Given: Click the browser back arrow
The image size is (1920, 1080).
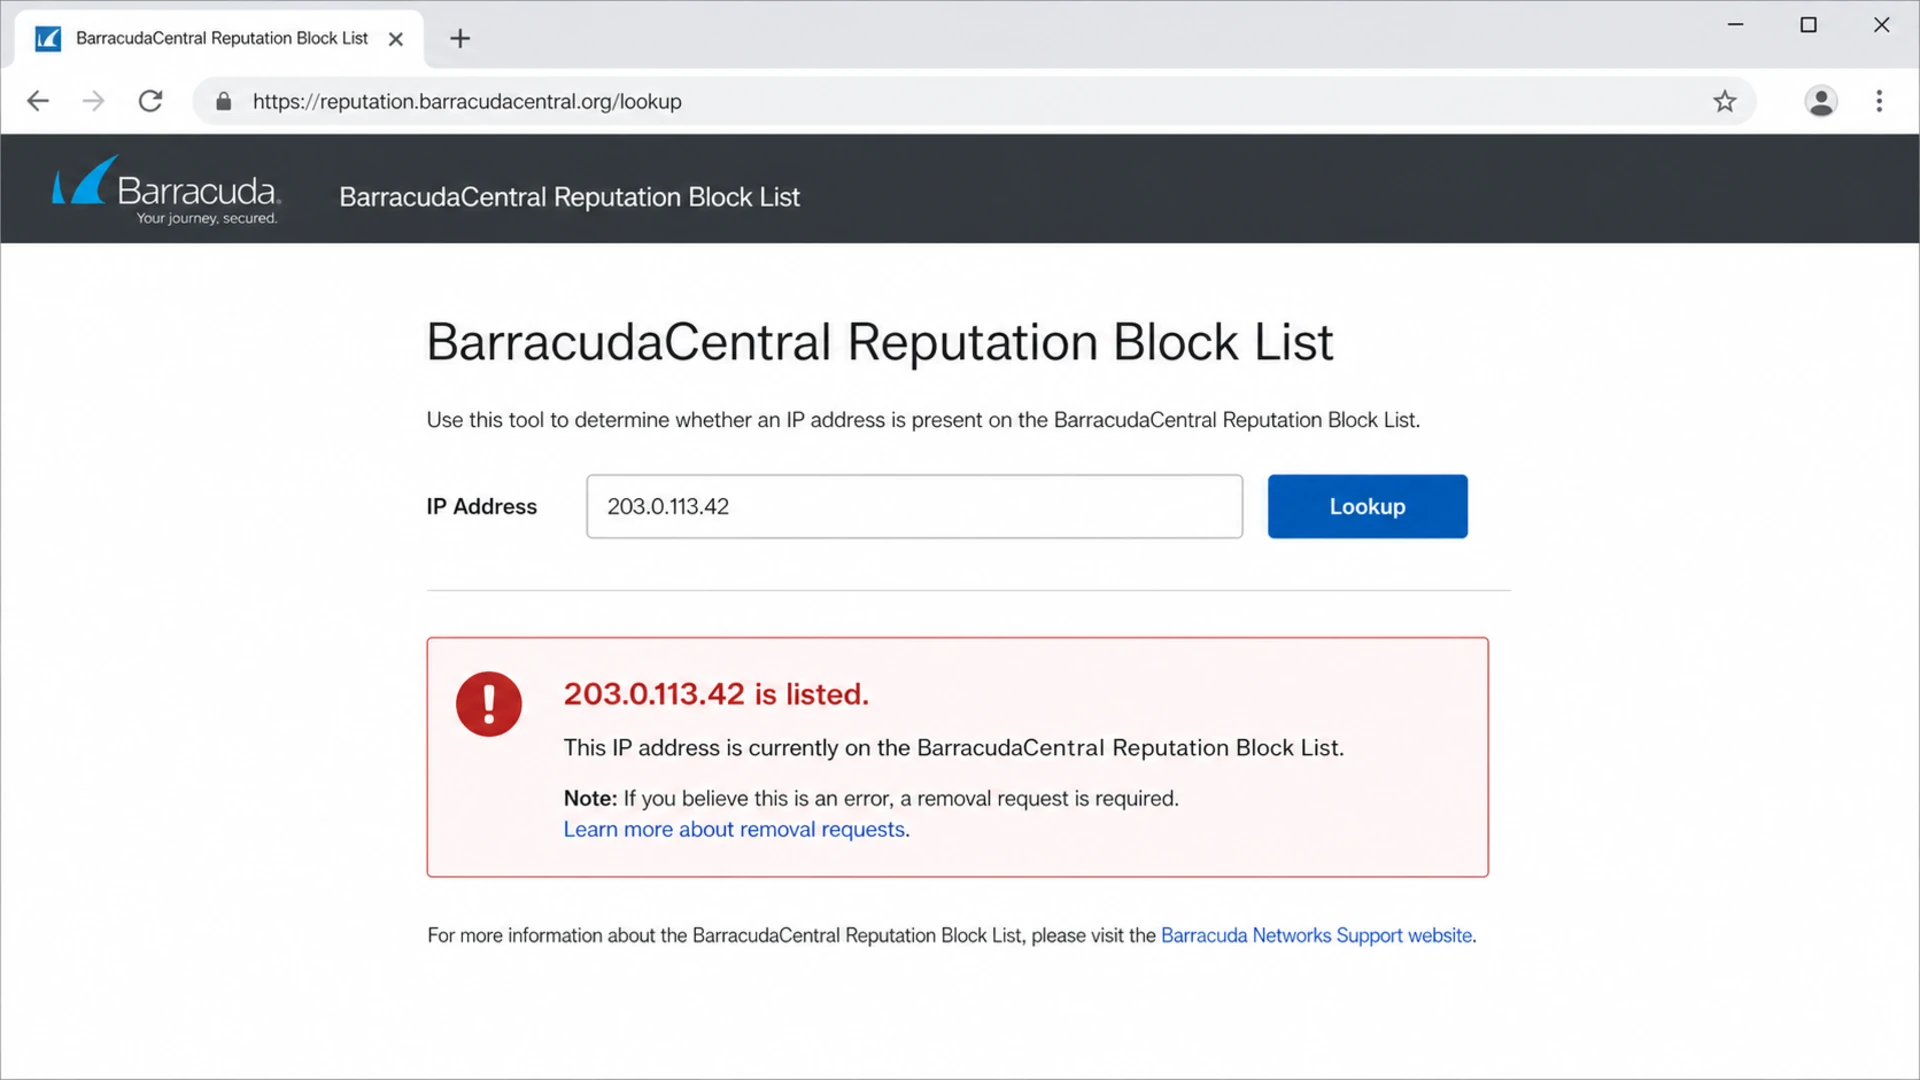Looking at the screenshot, I should 38,101.
